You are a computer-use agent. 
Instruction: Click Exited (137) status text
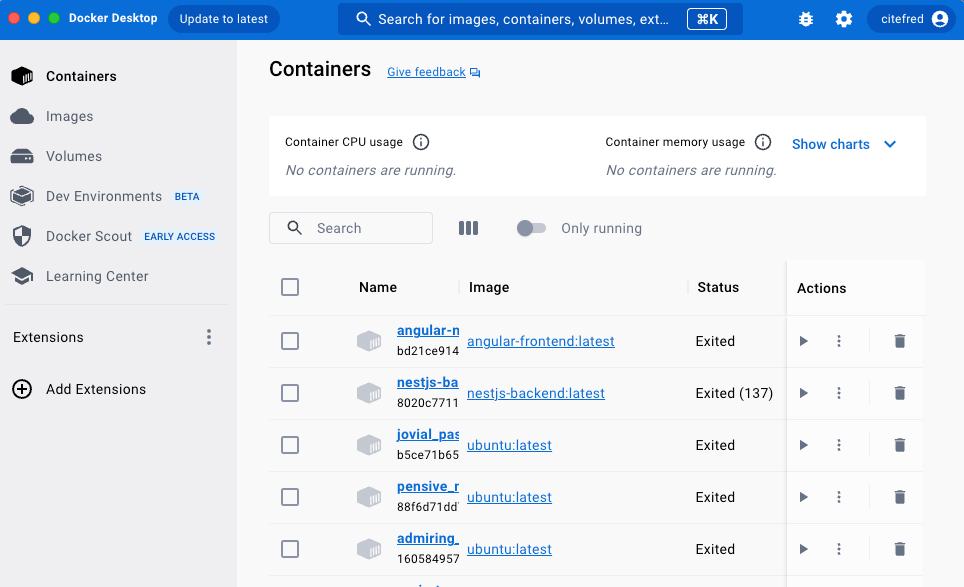[734, 393]
